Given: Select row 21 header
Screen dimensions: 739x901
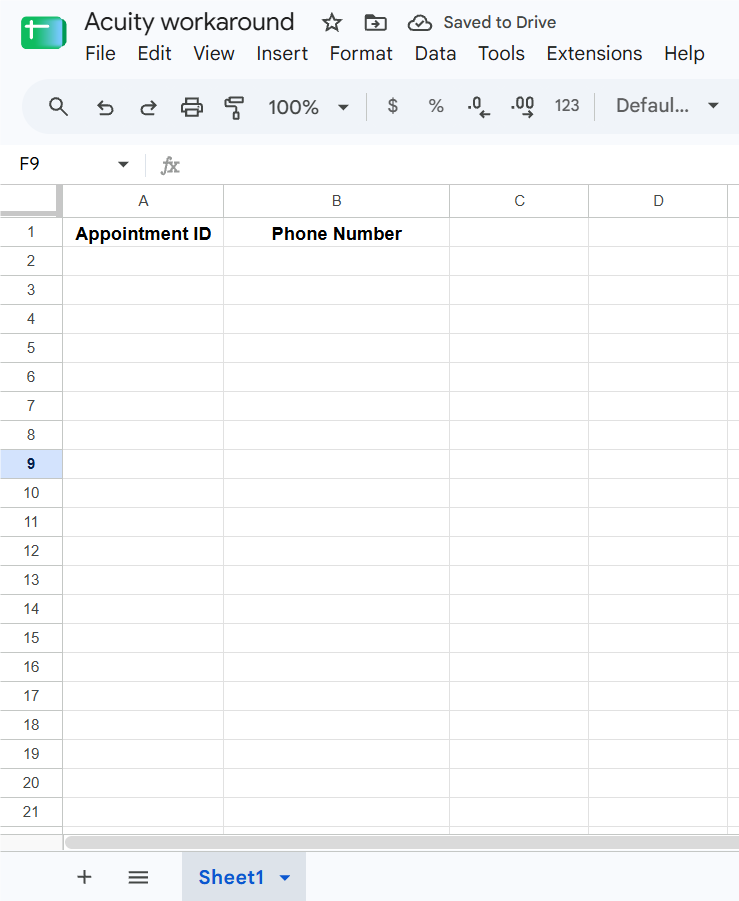Looking at the screenshot, I should 31,812.
